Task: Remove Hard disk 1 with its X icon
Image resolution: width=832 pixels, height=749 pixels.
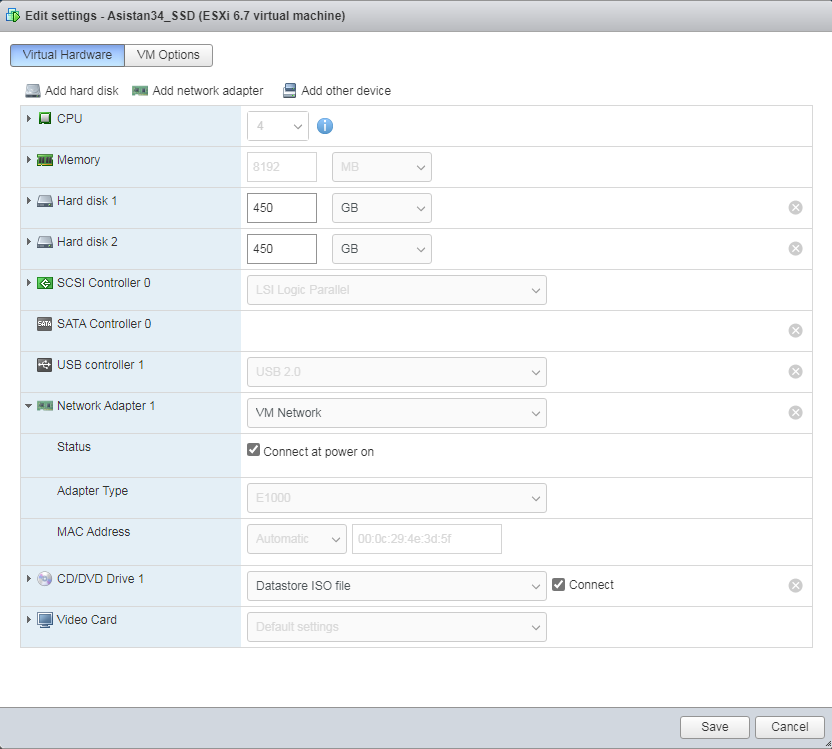Action: pos(795,208)
